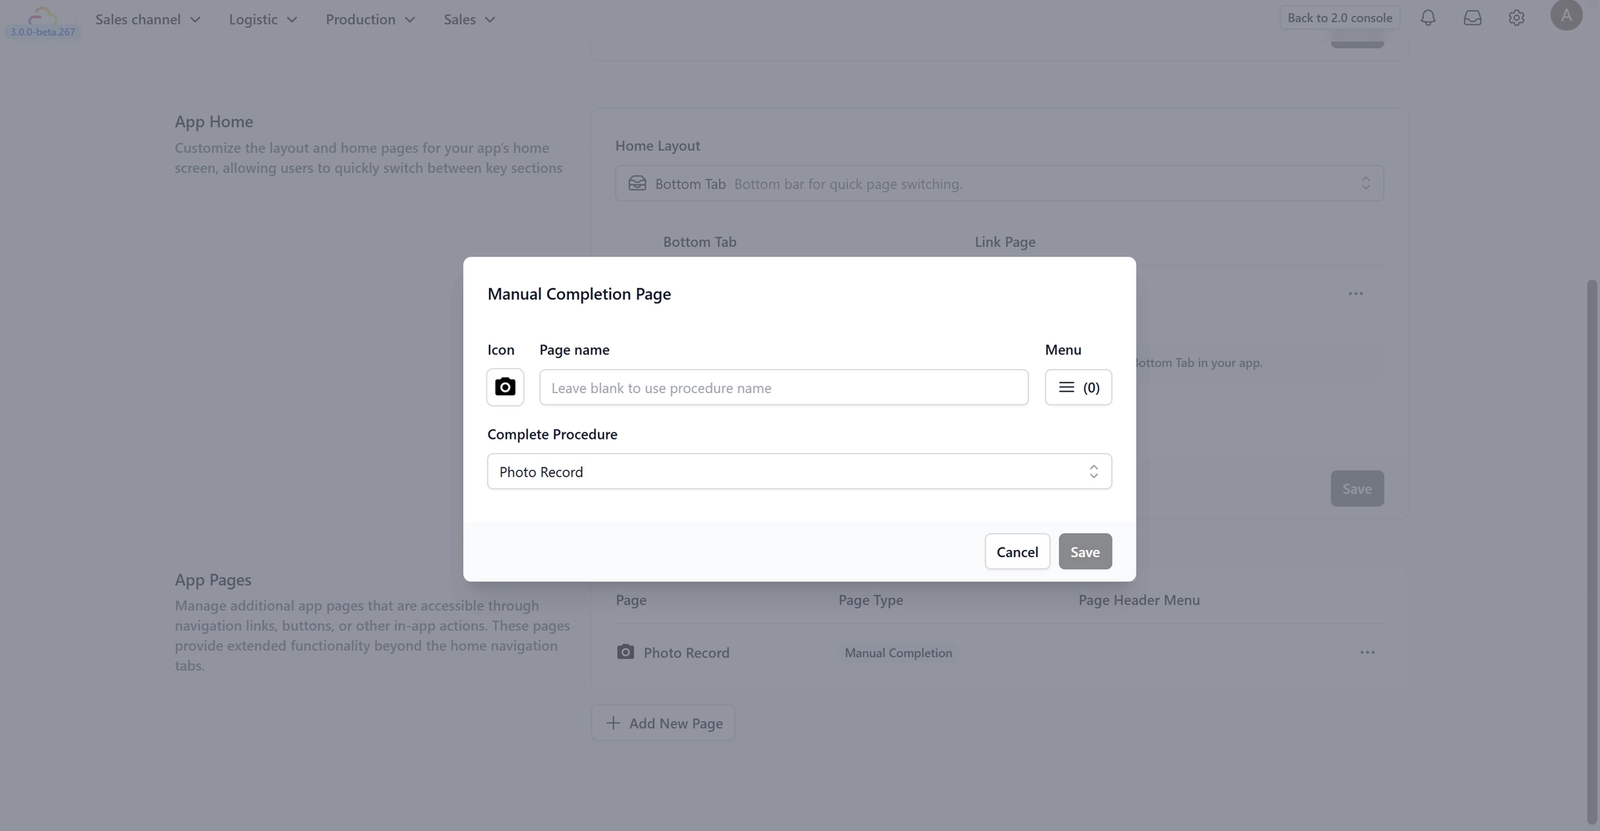Open the settings gear icon
The image size is (1600, 831).
point(1516,18)
